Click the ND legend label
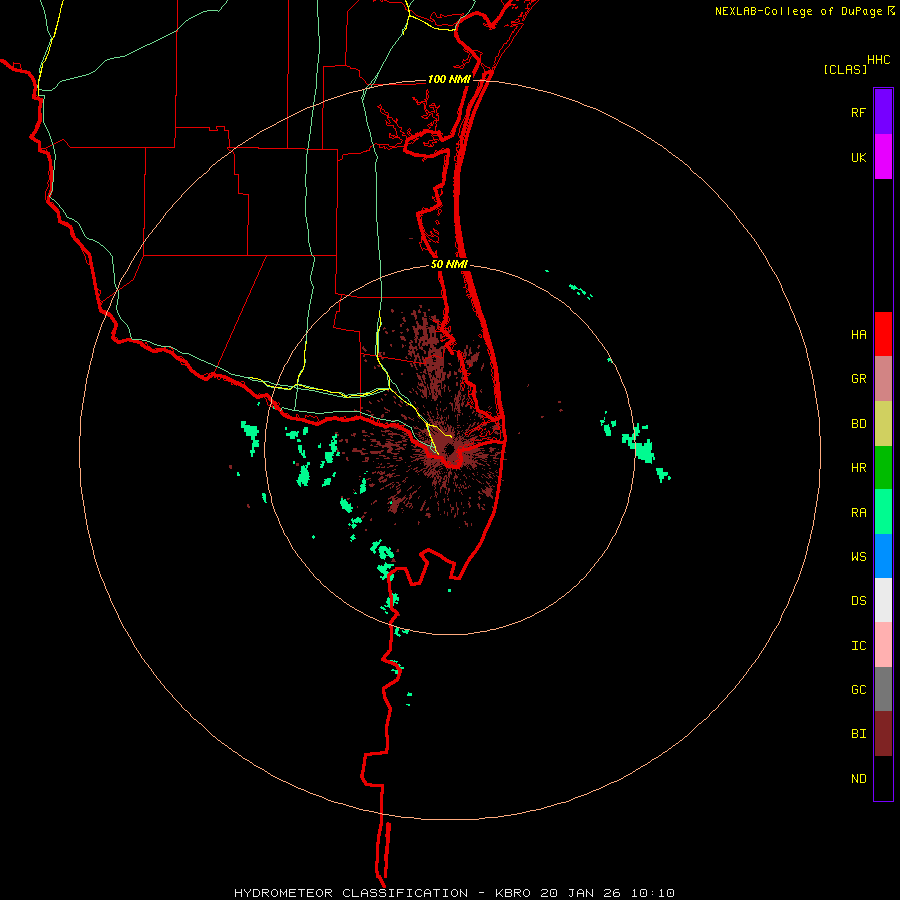This screenshot has width=900, height=900. [x=858, y=779]
